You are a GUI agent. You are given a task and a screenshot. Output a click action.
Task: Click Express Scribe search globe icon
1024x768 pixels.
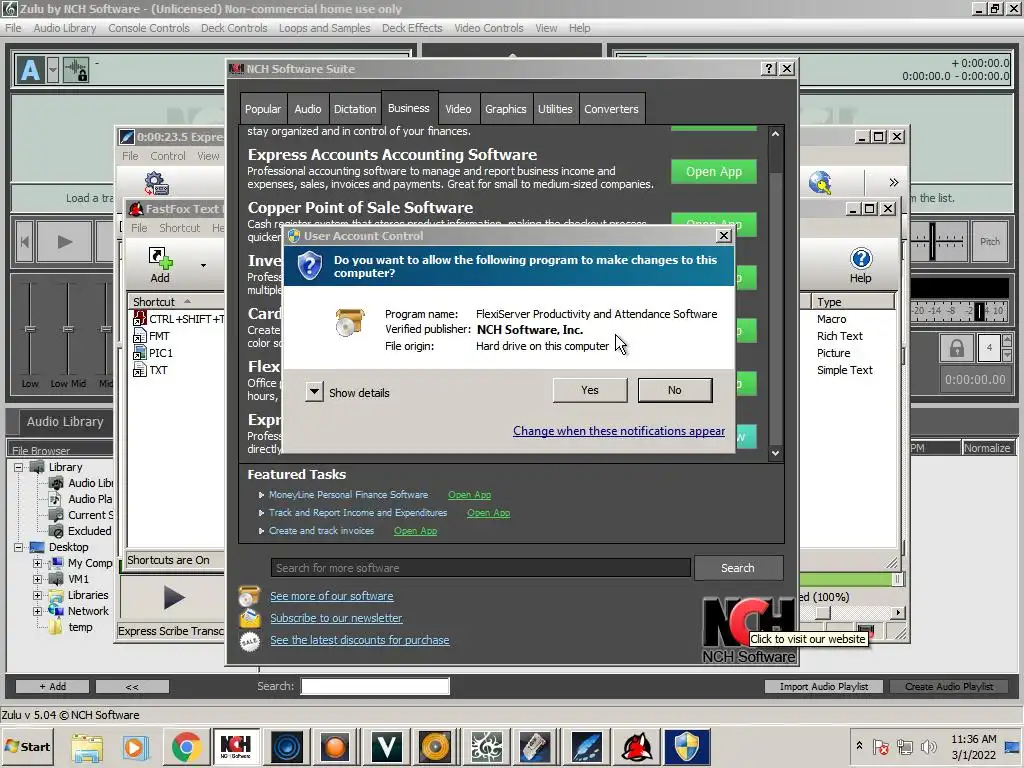[x=820, y=183]
